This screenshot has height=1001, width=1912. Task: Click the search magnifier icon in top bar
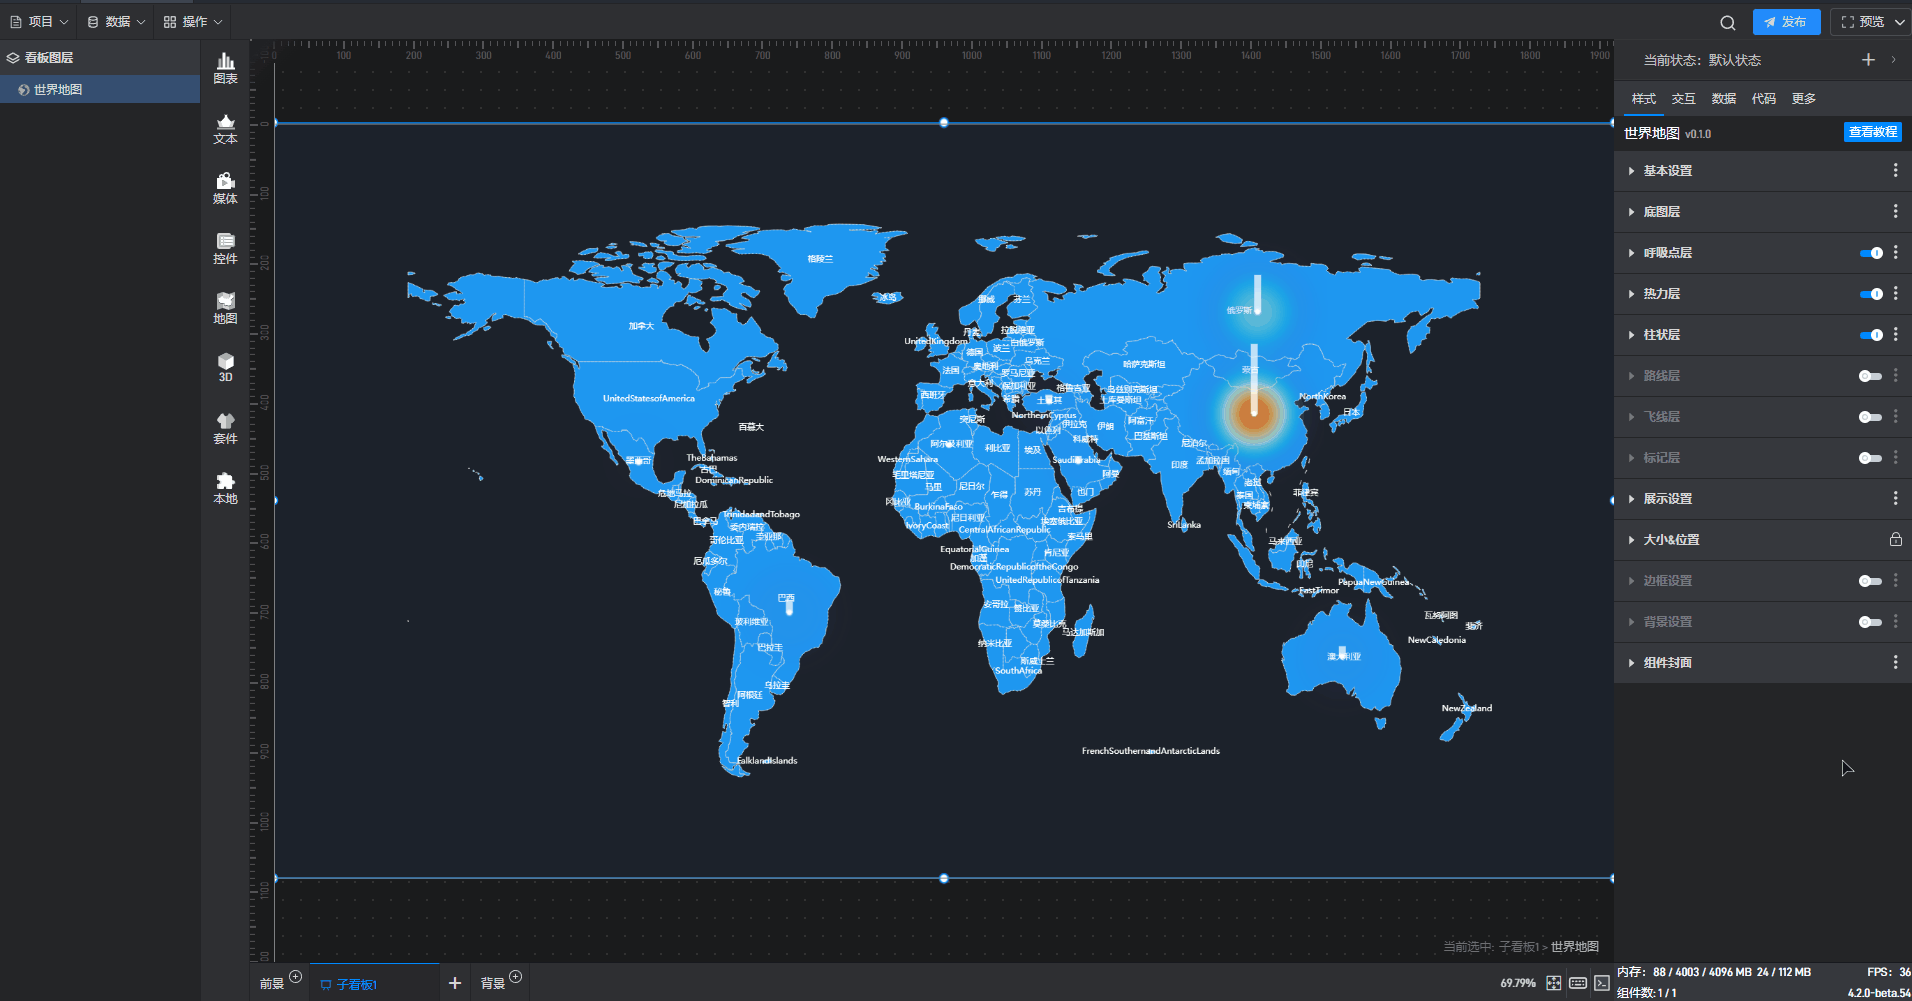1727,22
